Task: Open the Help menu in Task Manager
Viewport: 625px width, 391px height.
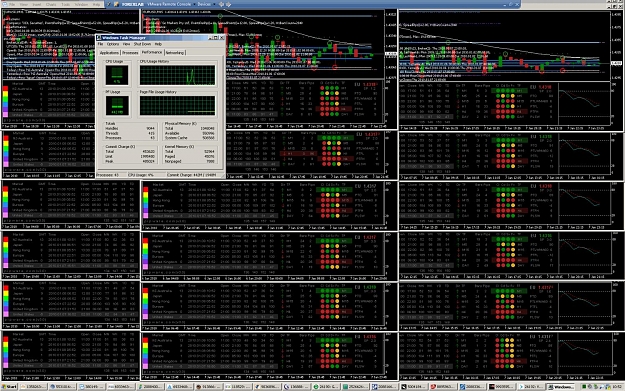Action: click(x=158, y=44)
